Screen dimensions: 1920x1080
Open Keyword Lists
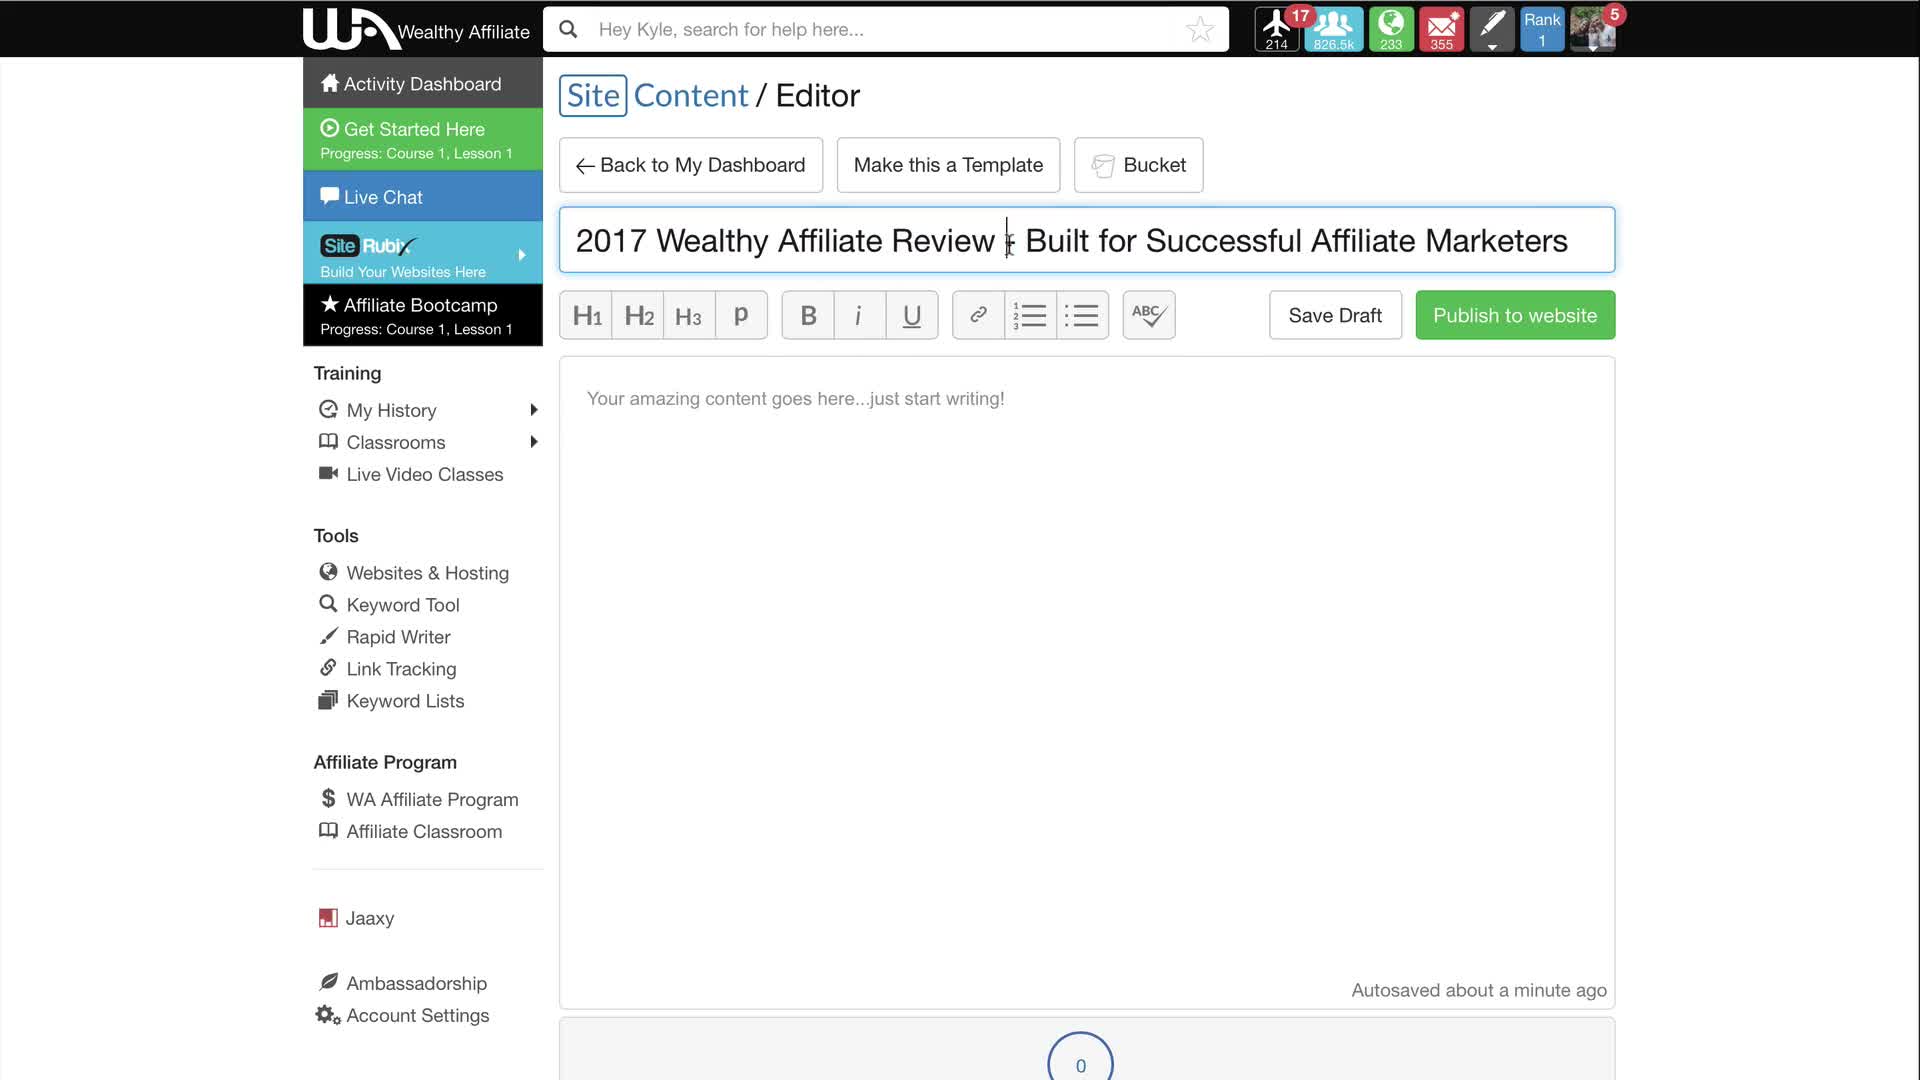pos(405,701)
